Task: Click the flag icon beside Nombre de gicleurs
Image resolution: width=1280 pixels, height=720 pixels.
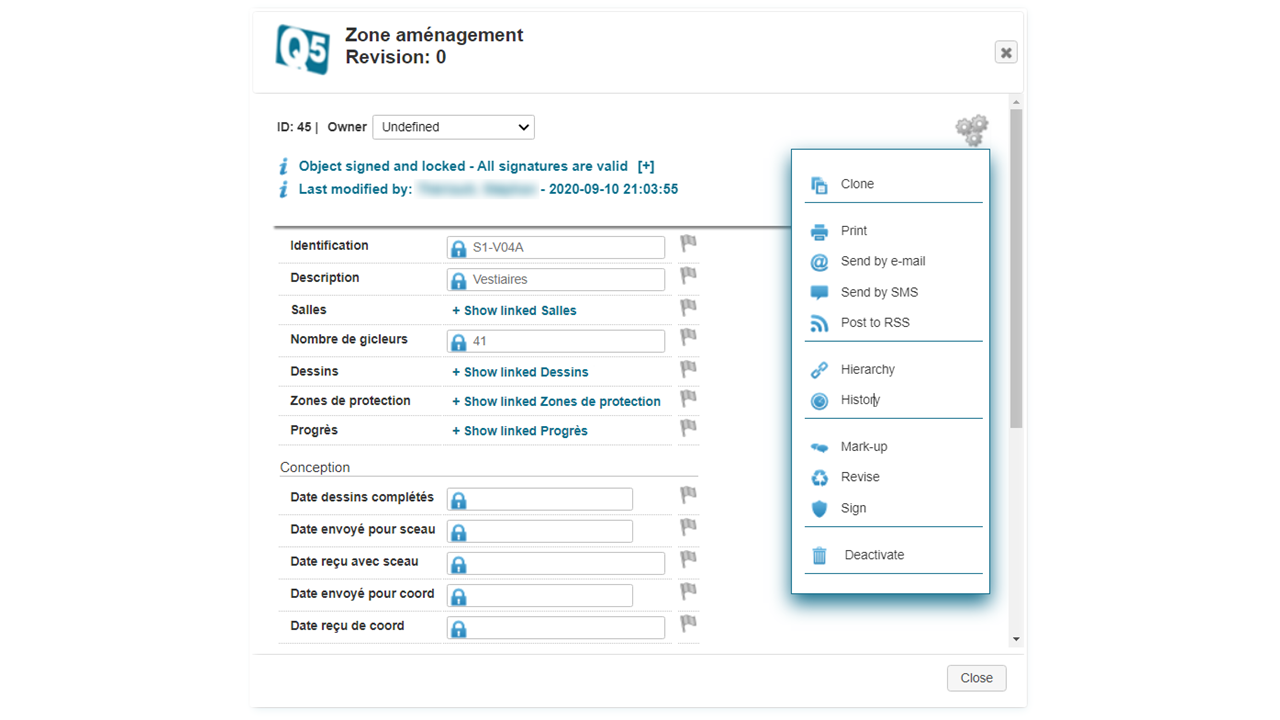Action: click(x=688, y=337)
